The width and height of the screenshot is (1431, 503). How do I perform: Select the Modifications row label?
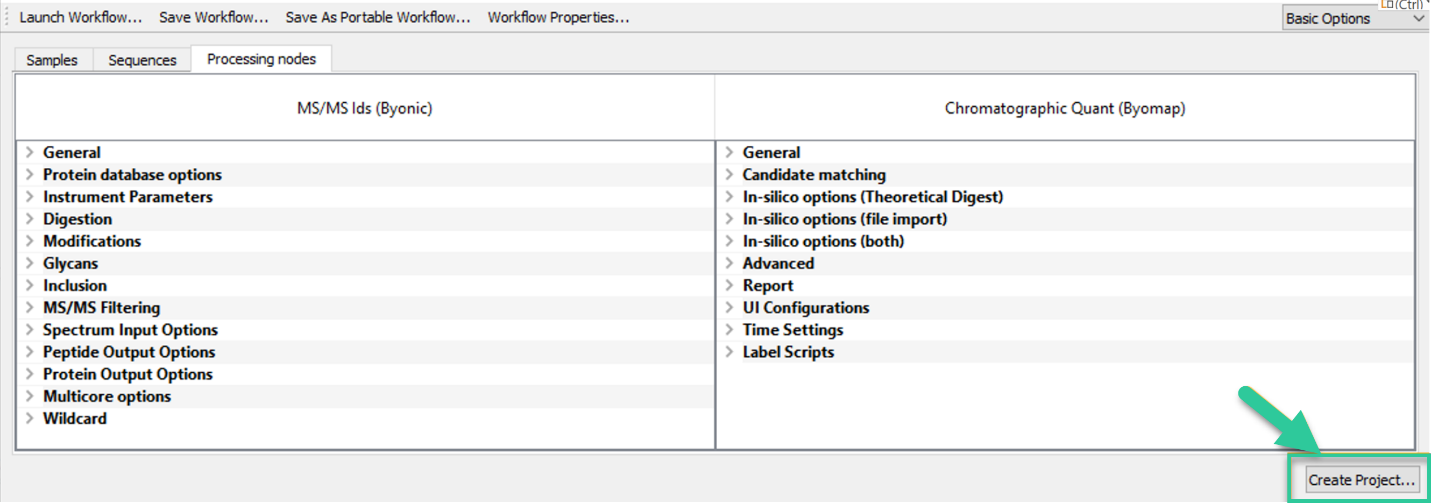(x=92, y=241)
